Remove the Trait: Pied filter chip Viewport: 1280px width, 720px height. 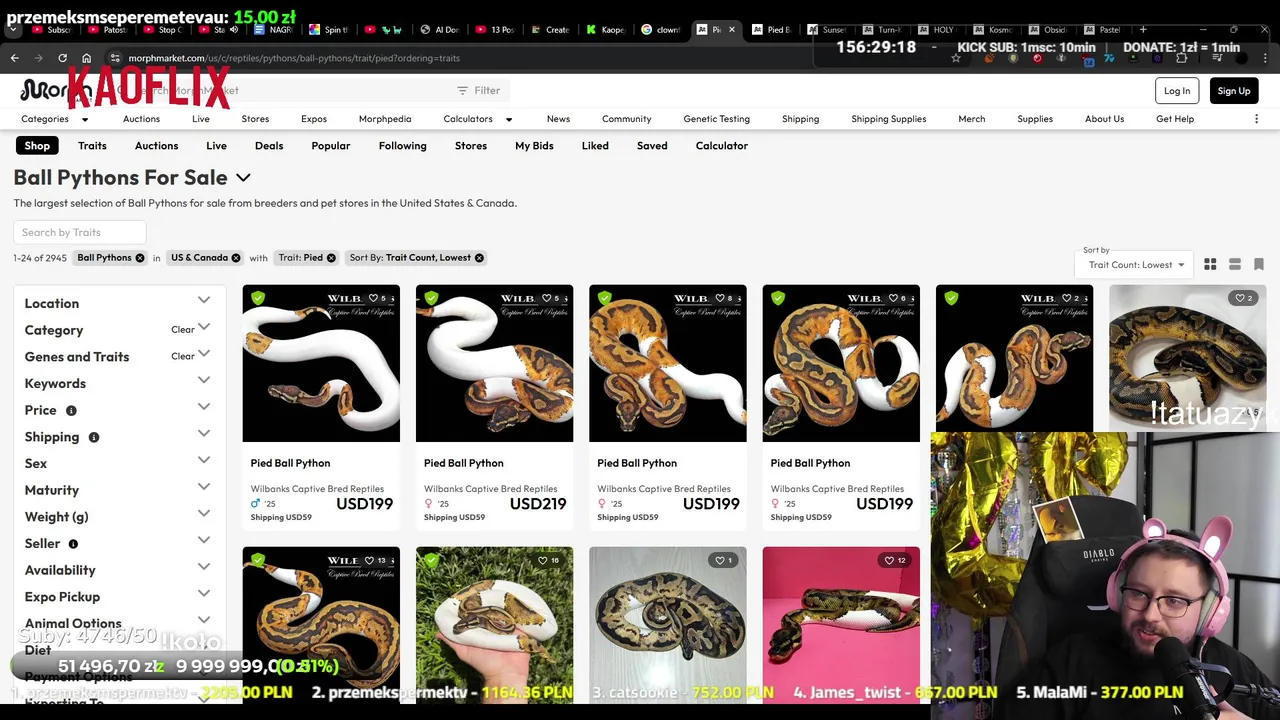(x=331, y=258)
